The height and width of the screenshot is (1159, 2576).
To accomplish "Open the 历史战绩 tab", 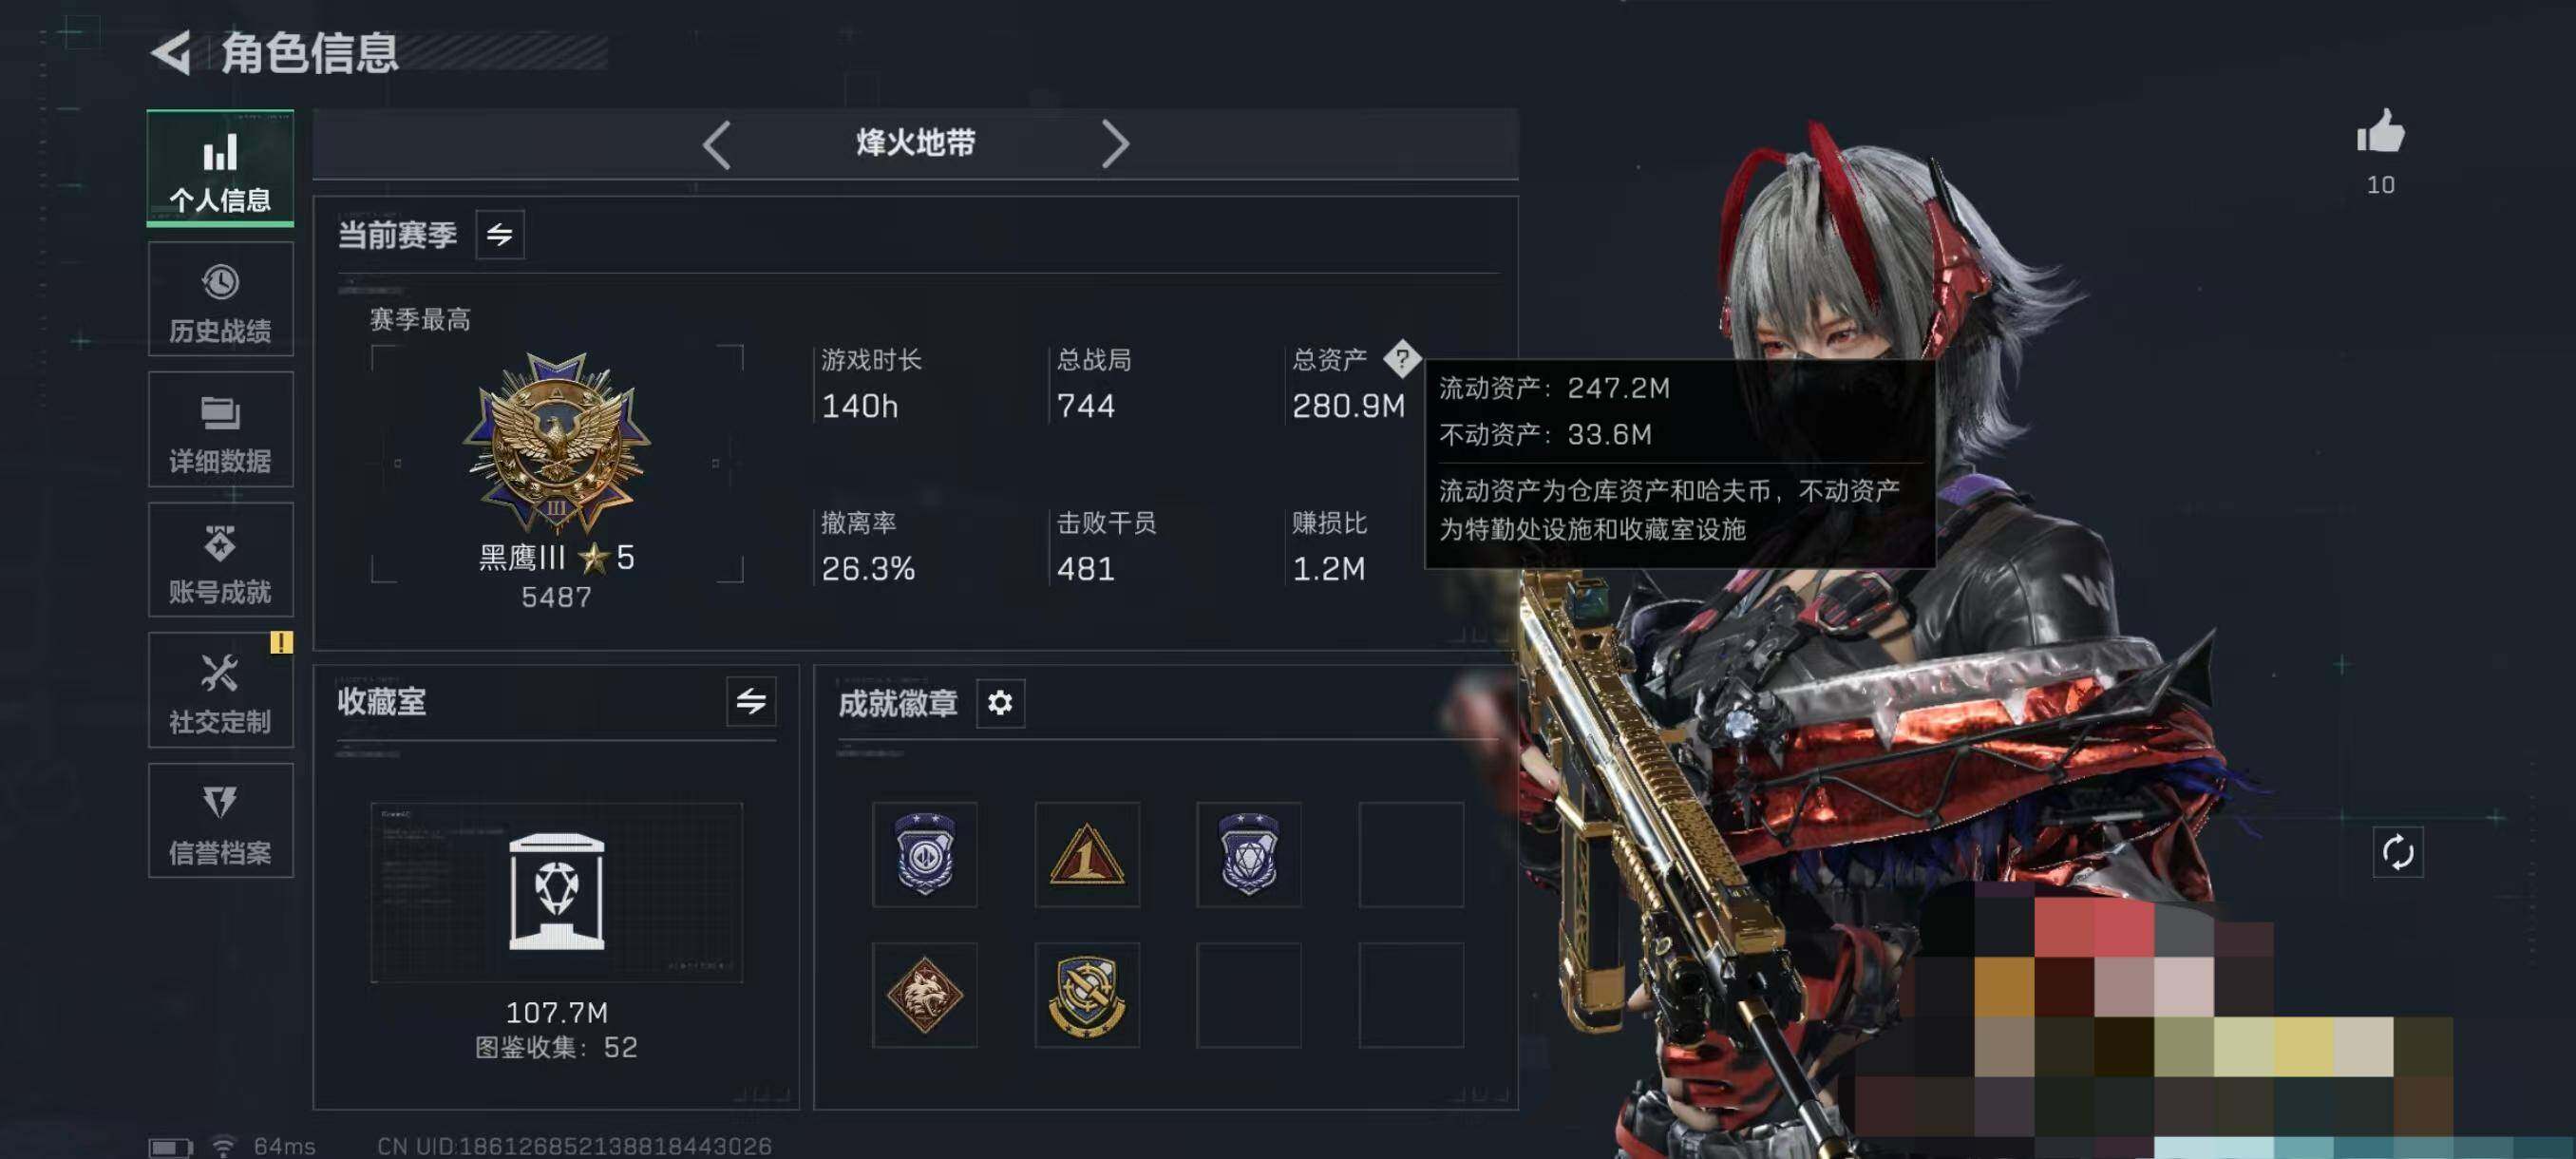I will point(221,299).
